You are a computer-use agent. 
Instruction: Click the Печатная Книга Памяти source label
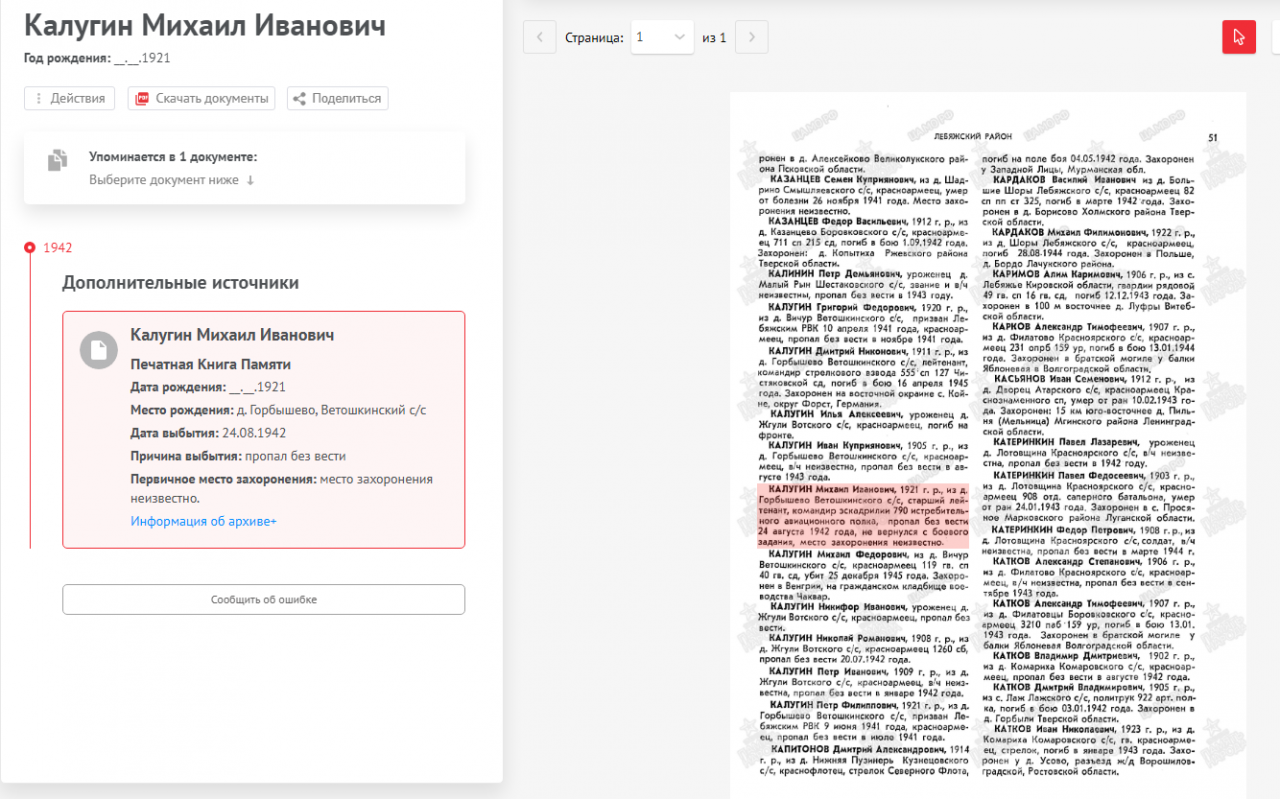pos(210,364)
